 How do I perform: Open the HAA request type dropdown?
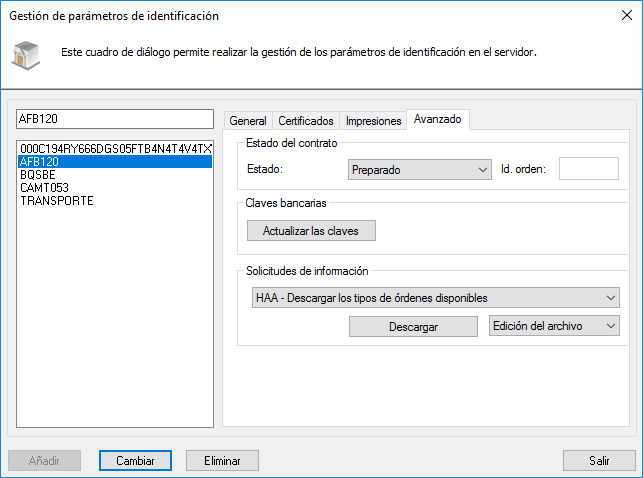[432, 297]
